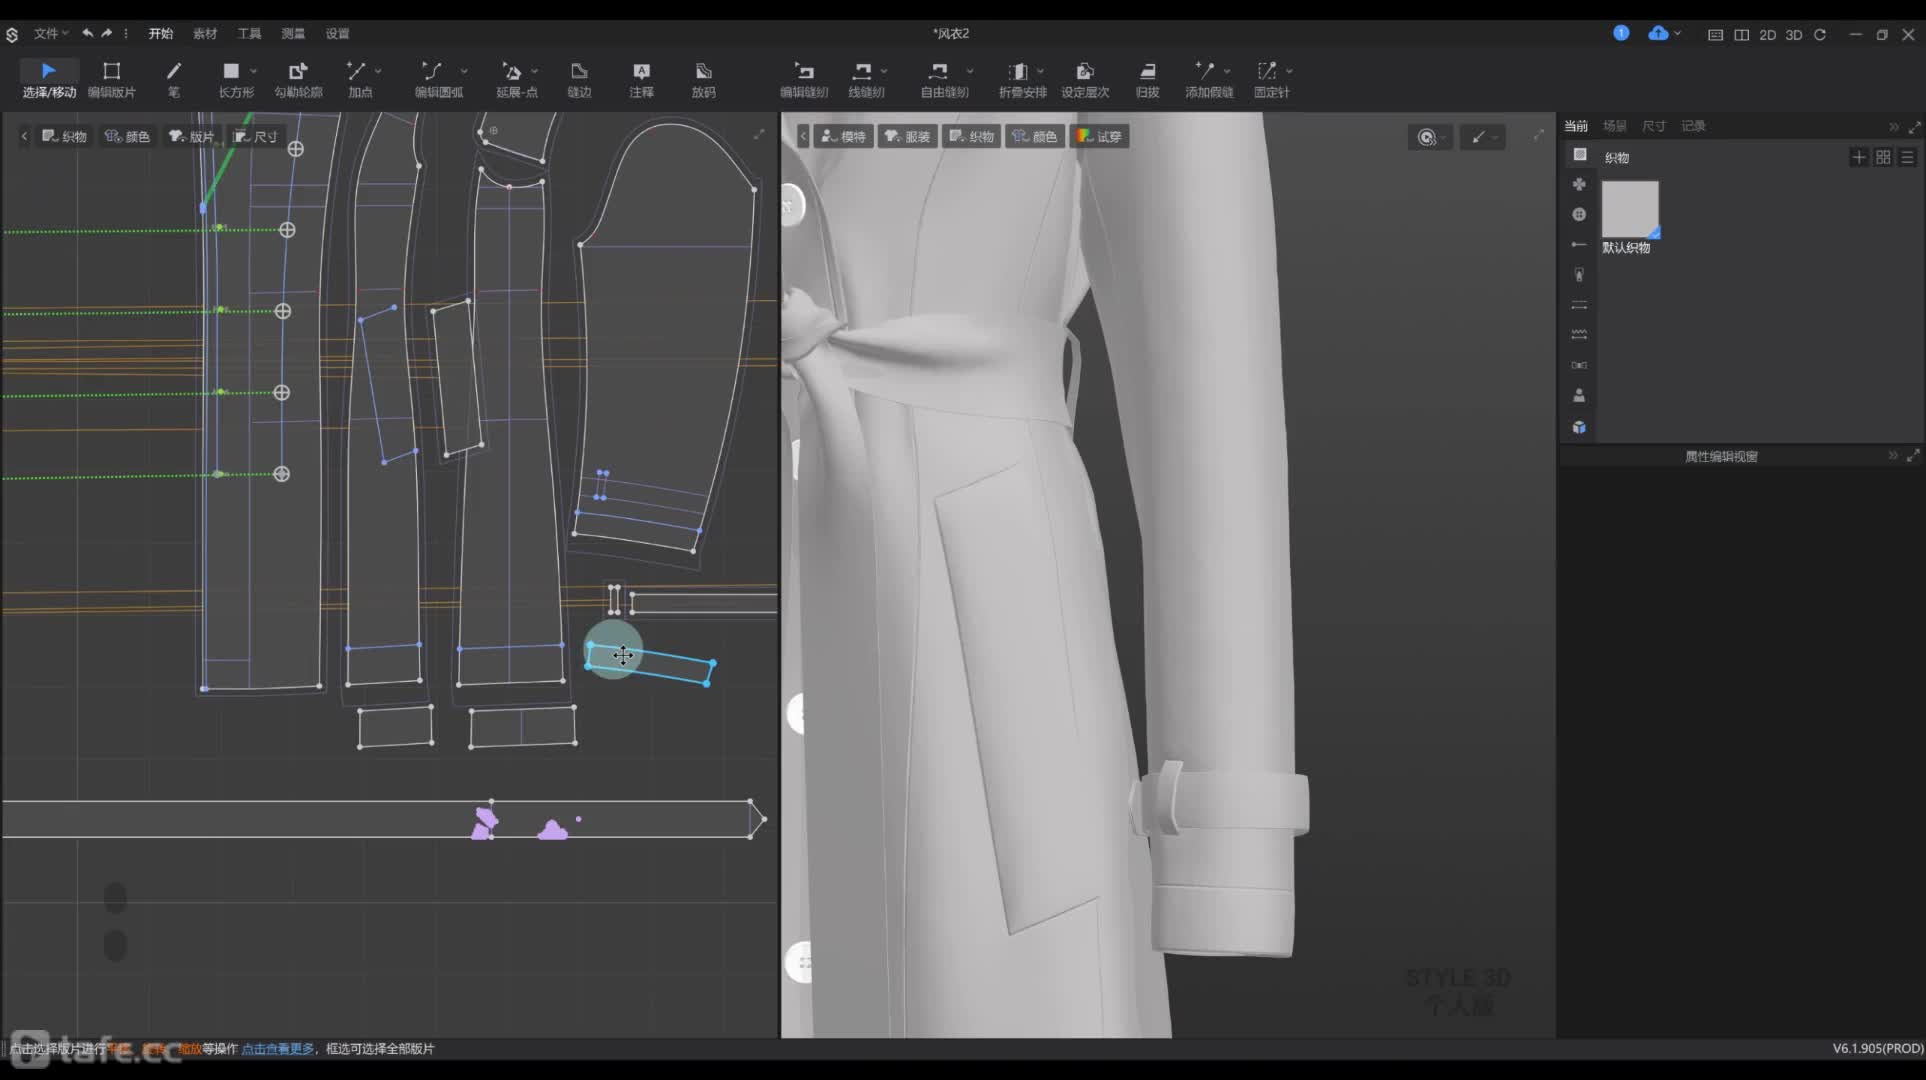Screen dimensions: 1926x1080
Task: Open the 设置 settings tab
Action: [337, 33]
